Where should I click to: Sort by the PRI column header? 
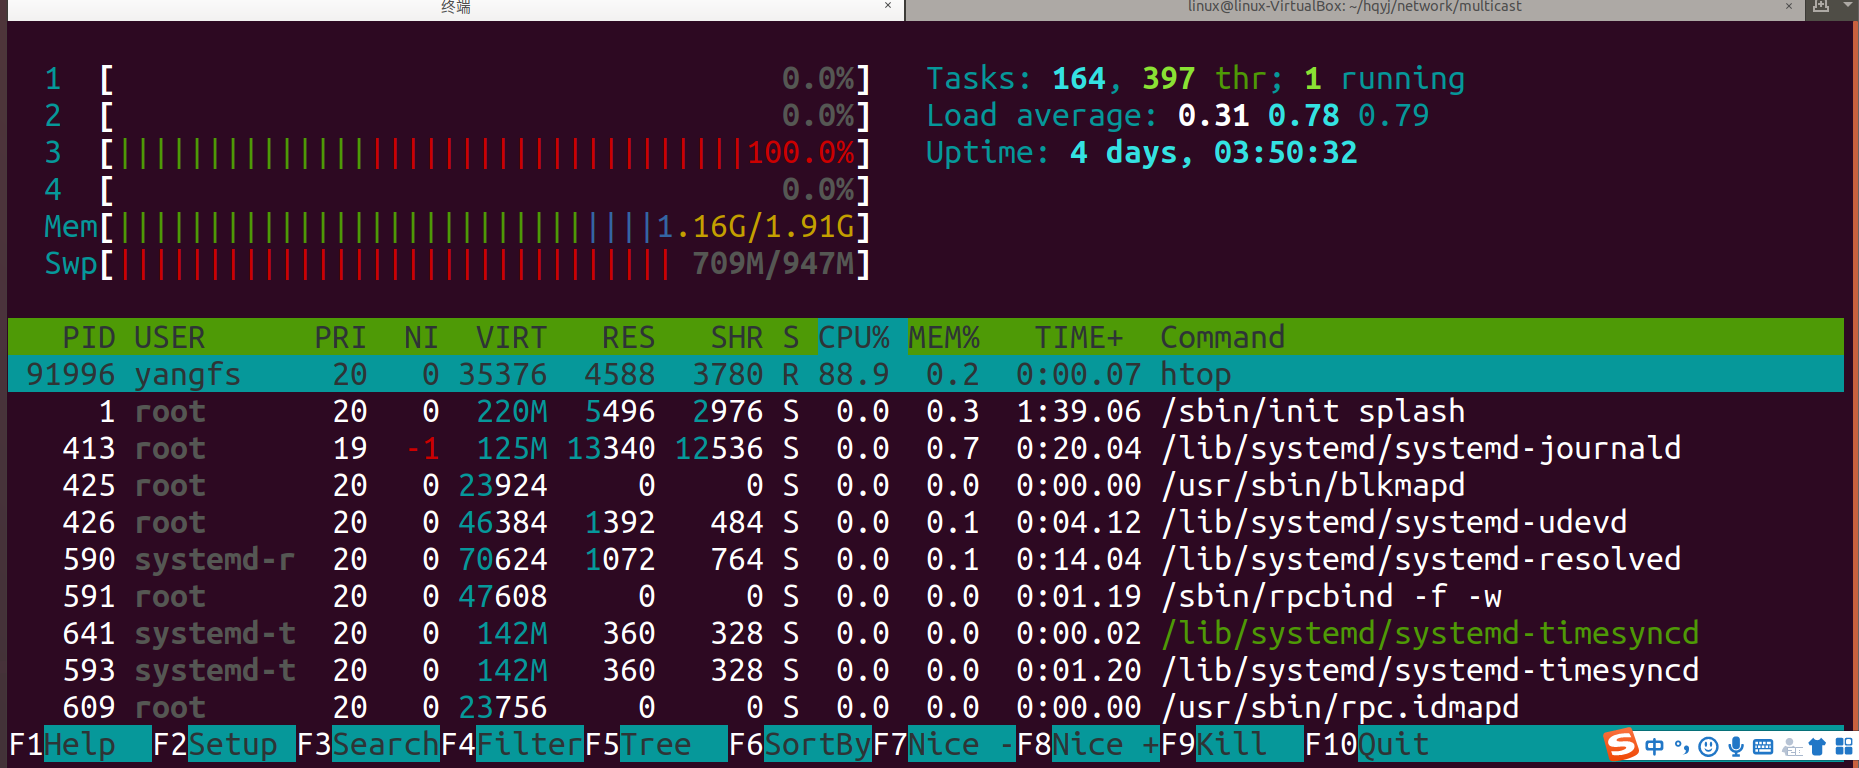pyautogui.click(x=340, y=338)
